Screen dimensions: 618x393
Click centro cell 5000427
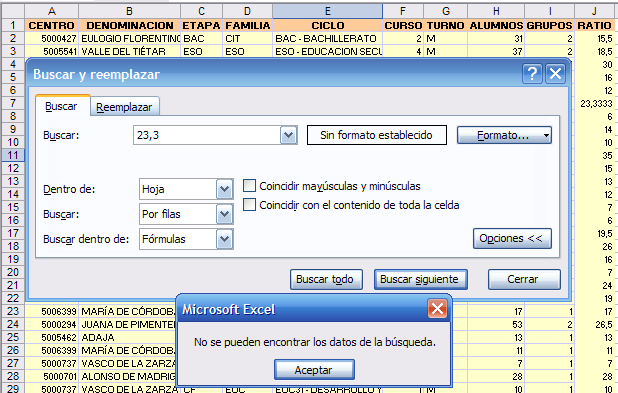point(52,38)
